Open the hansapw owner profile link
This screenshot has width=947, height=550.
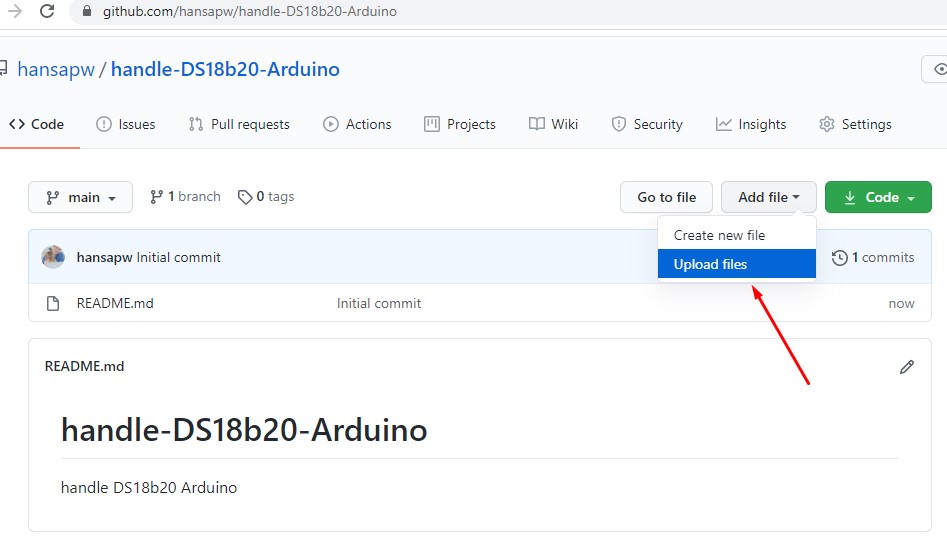tap(56, 69)
